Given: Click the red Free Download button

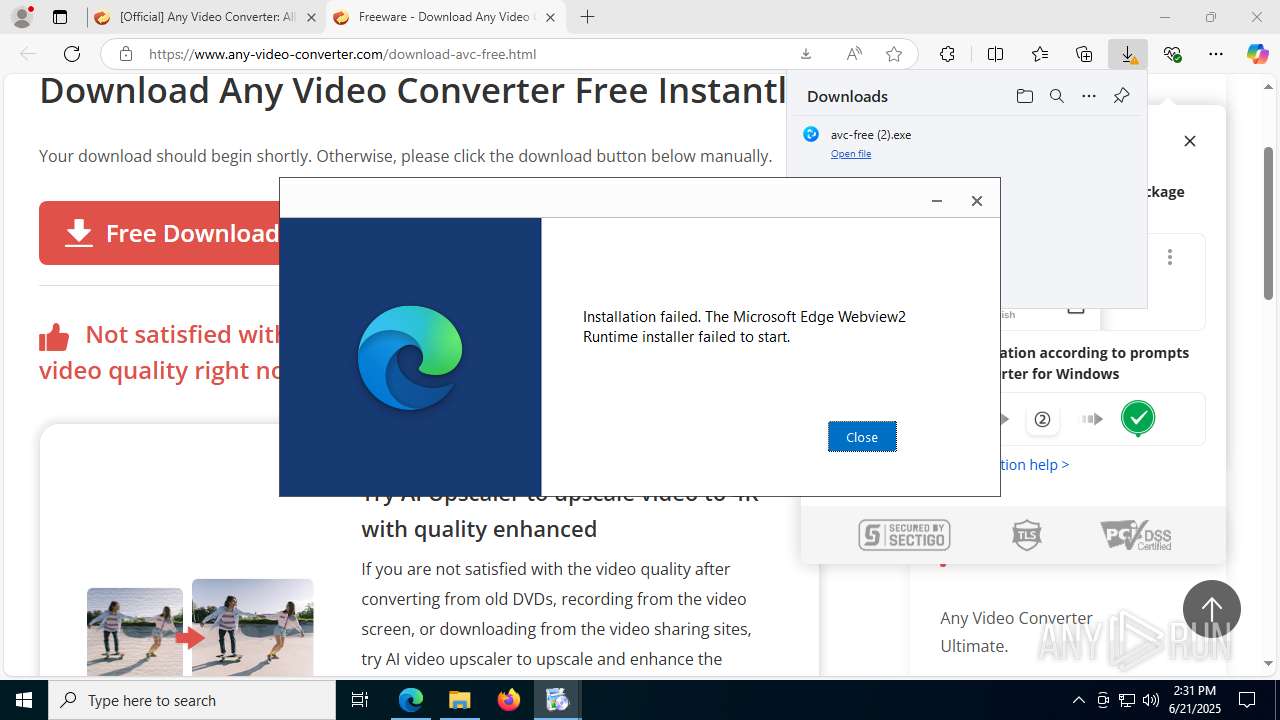Looking at the screenshot, I should [x=160, y=233].
